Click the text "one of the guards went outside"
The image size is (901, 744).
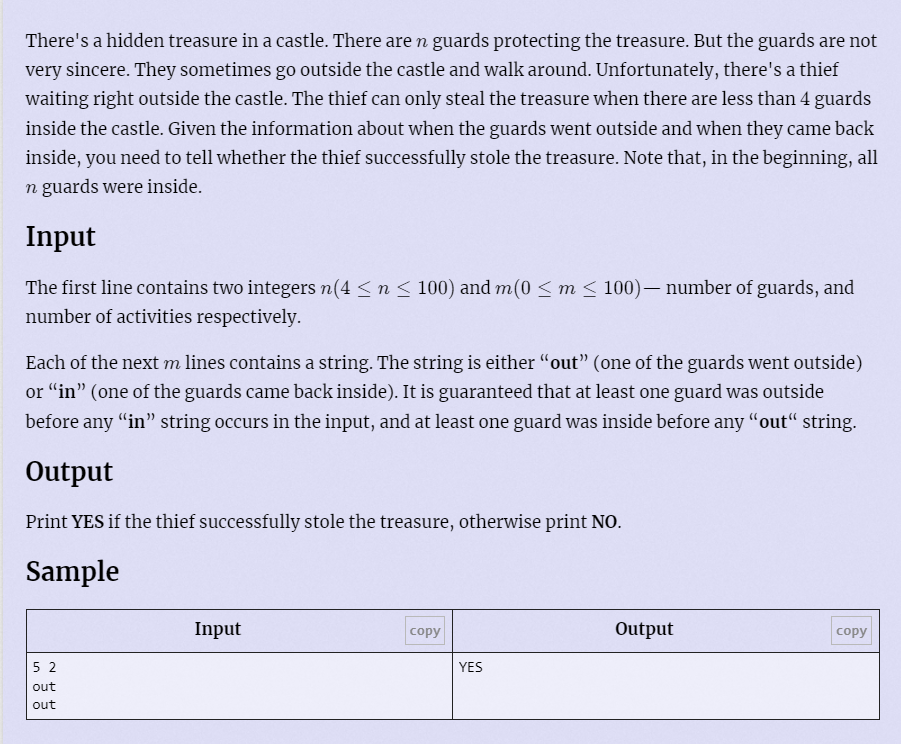pos(725,363)
